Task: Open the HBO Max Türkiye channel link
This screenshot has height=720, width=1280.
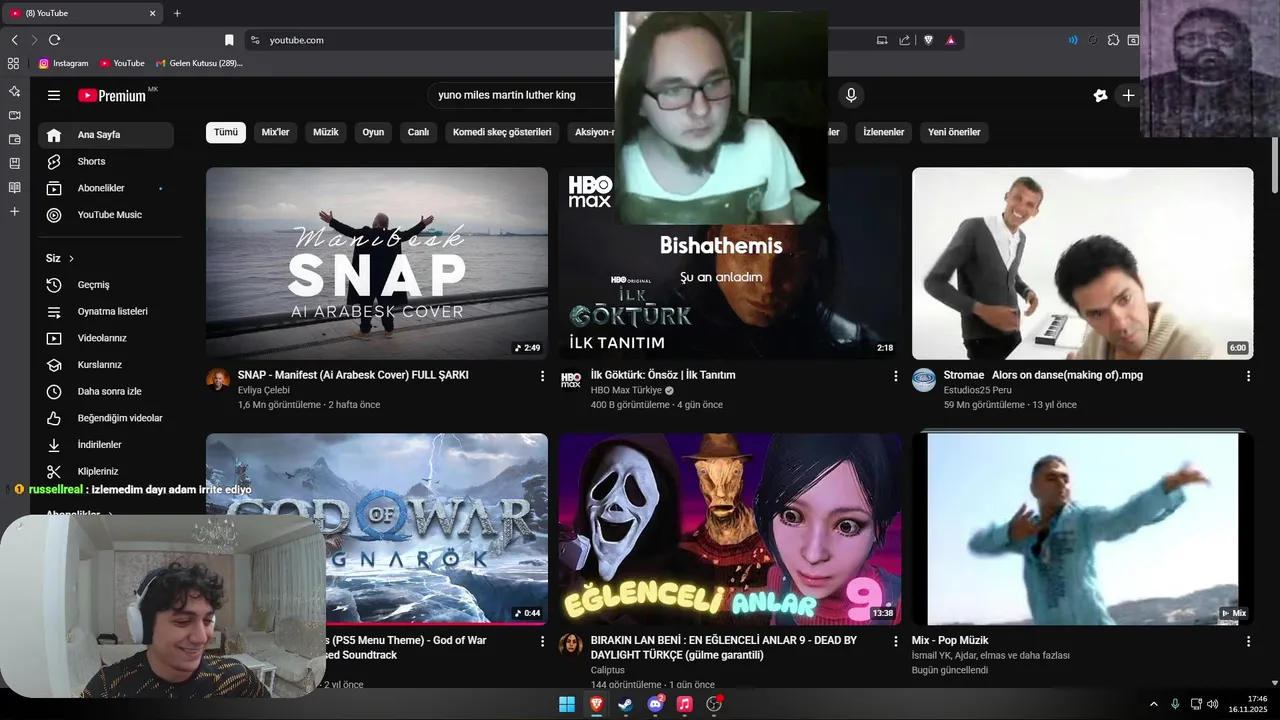Action: point(626,390)
